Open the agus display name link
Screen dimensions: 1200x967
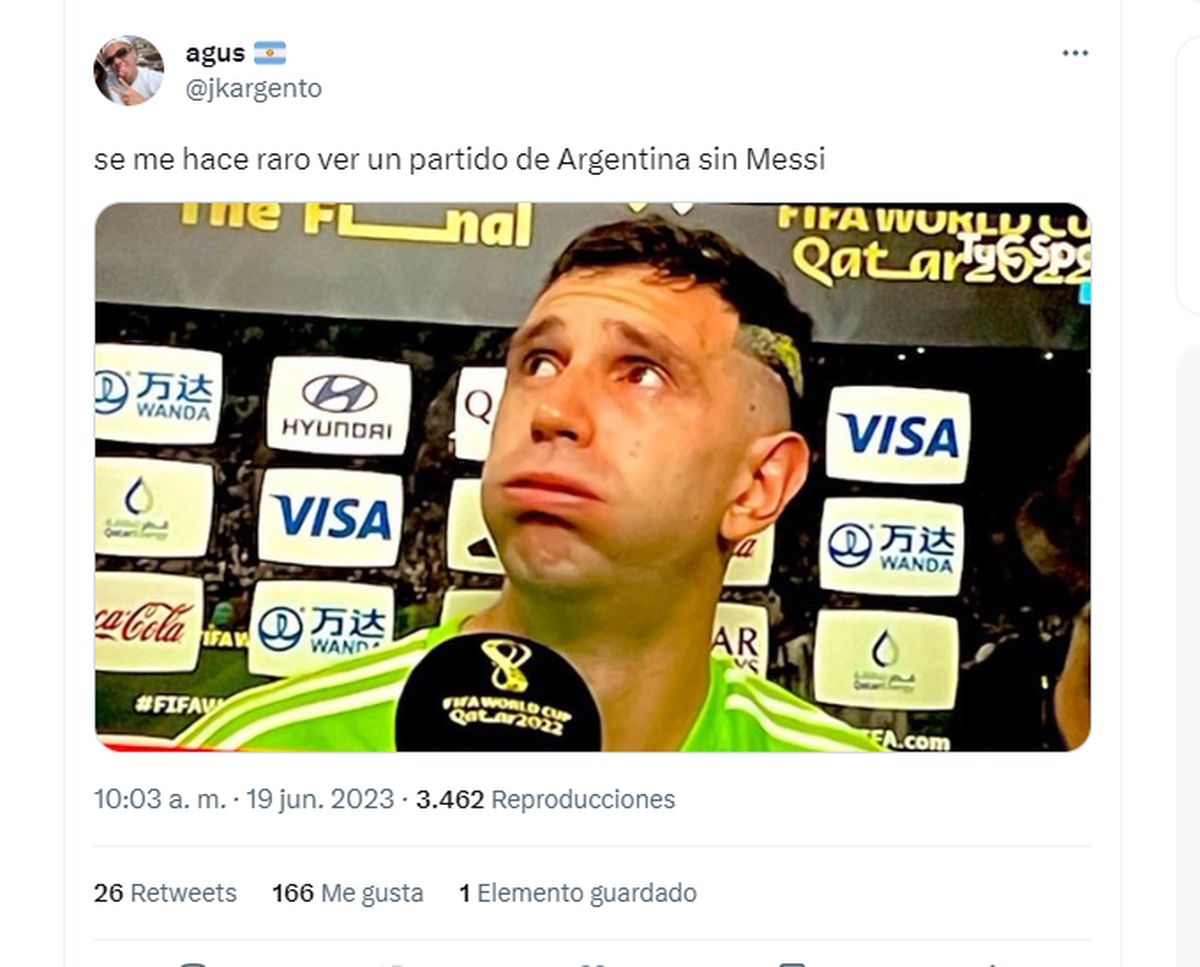[x=215, y=53]
